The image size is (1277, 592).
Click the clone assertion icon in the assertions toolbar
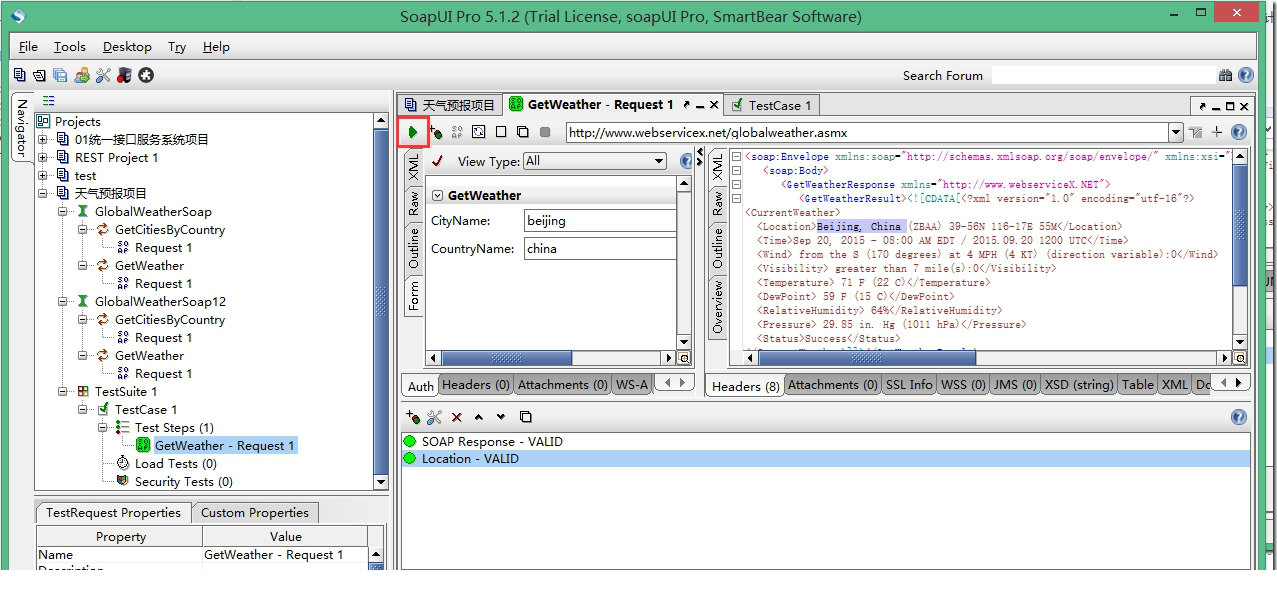(526, 417)
